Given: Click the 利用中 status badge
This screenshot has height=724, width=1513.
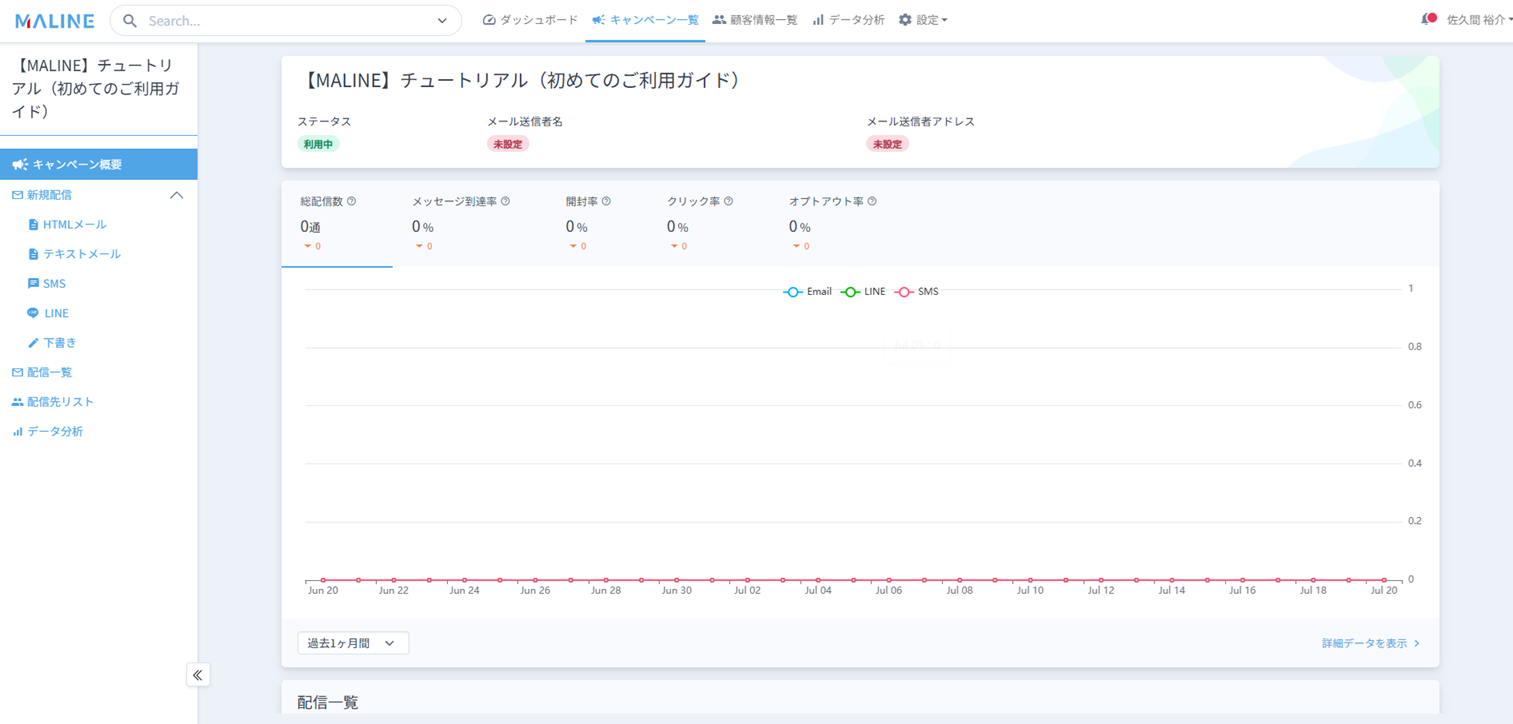Looking at the screenshot, I should [x=318, y=144].
